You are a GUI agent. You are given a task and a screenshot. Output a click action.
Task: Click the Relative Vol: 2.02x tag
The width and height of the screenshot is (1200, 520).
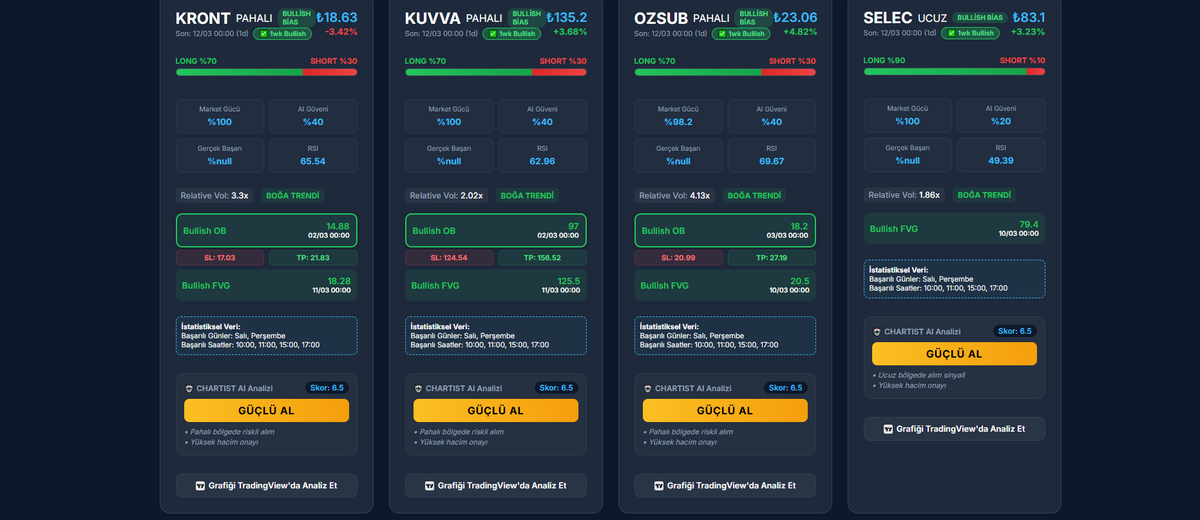coord(447,196)
